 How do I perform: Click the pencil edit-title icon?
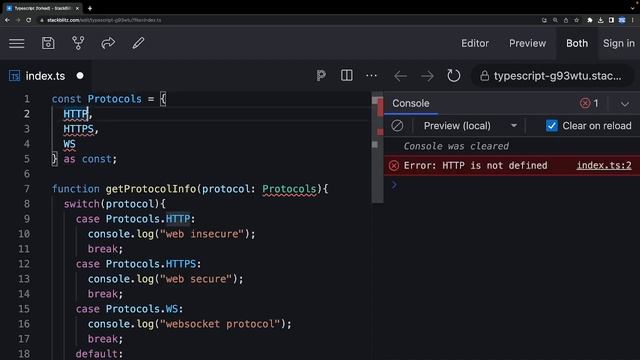[138, 43]
